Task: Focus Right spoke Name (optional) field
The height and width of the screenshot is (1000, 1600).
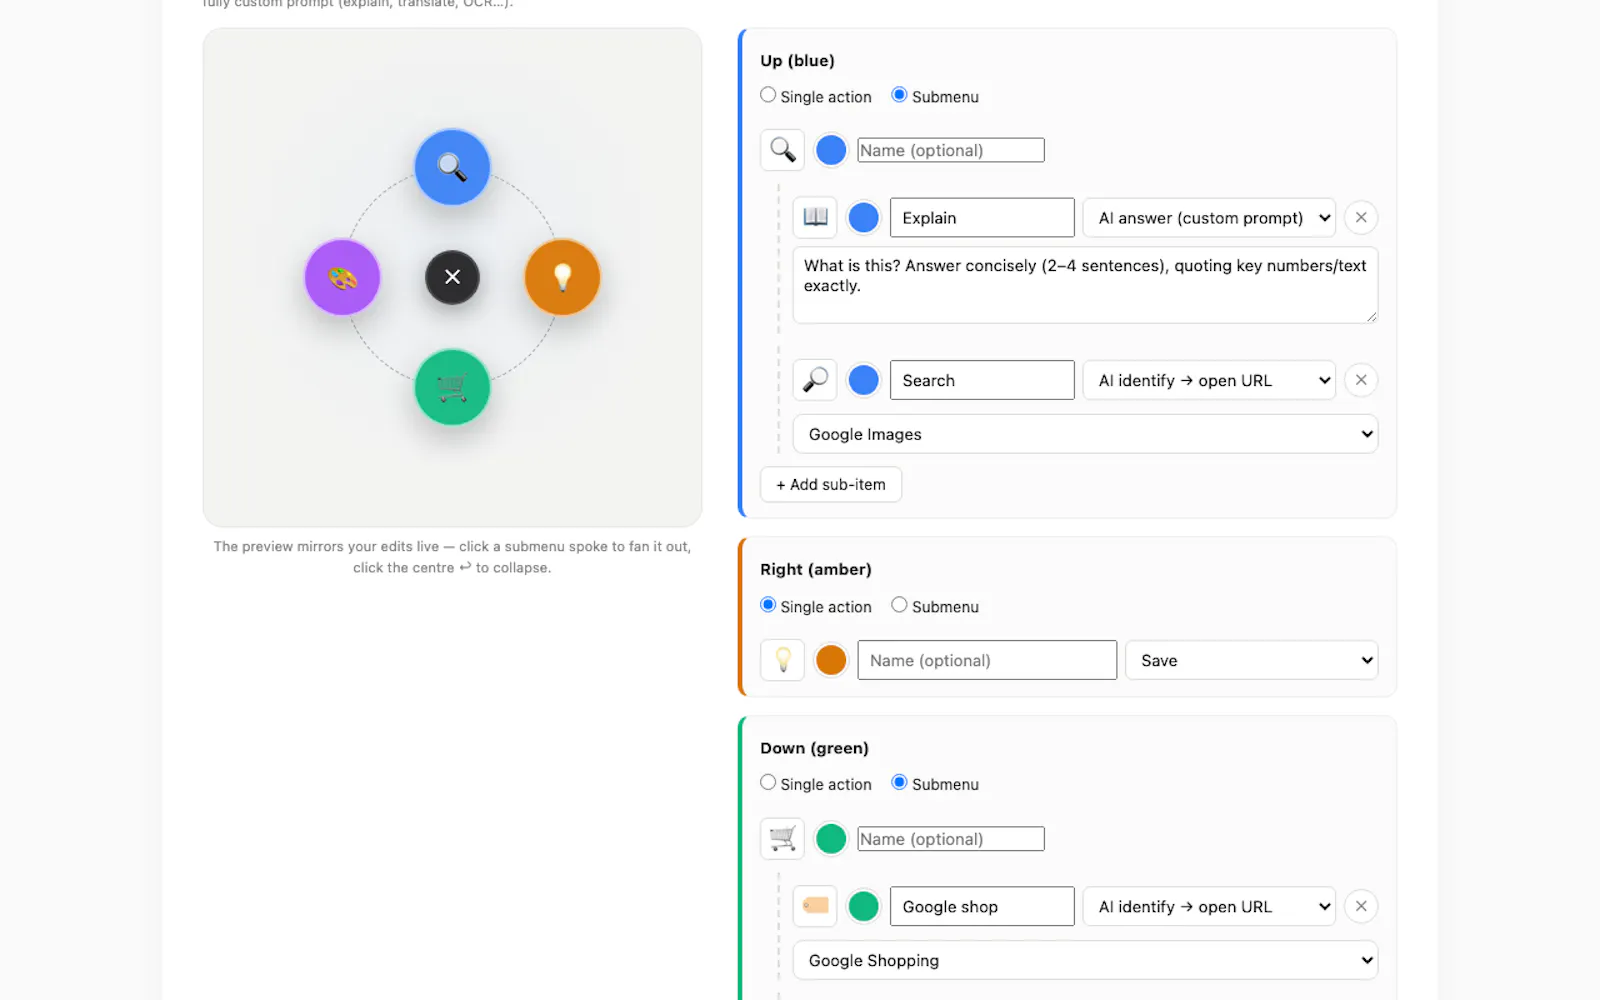Action: click(987, 660)
